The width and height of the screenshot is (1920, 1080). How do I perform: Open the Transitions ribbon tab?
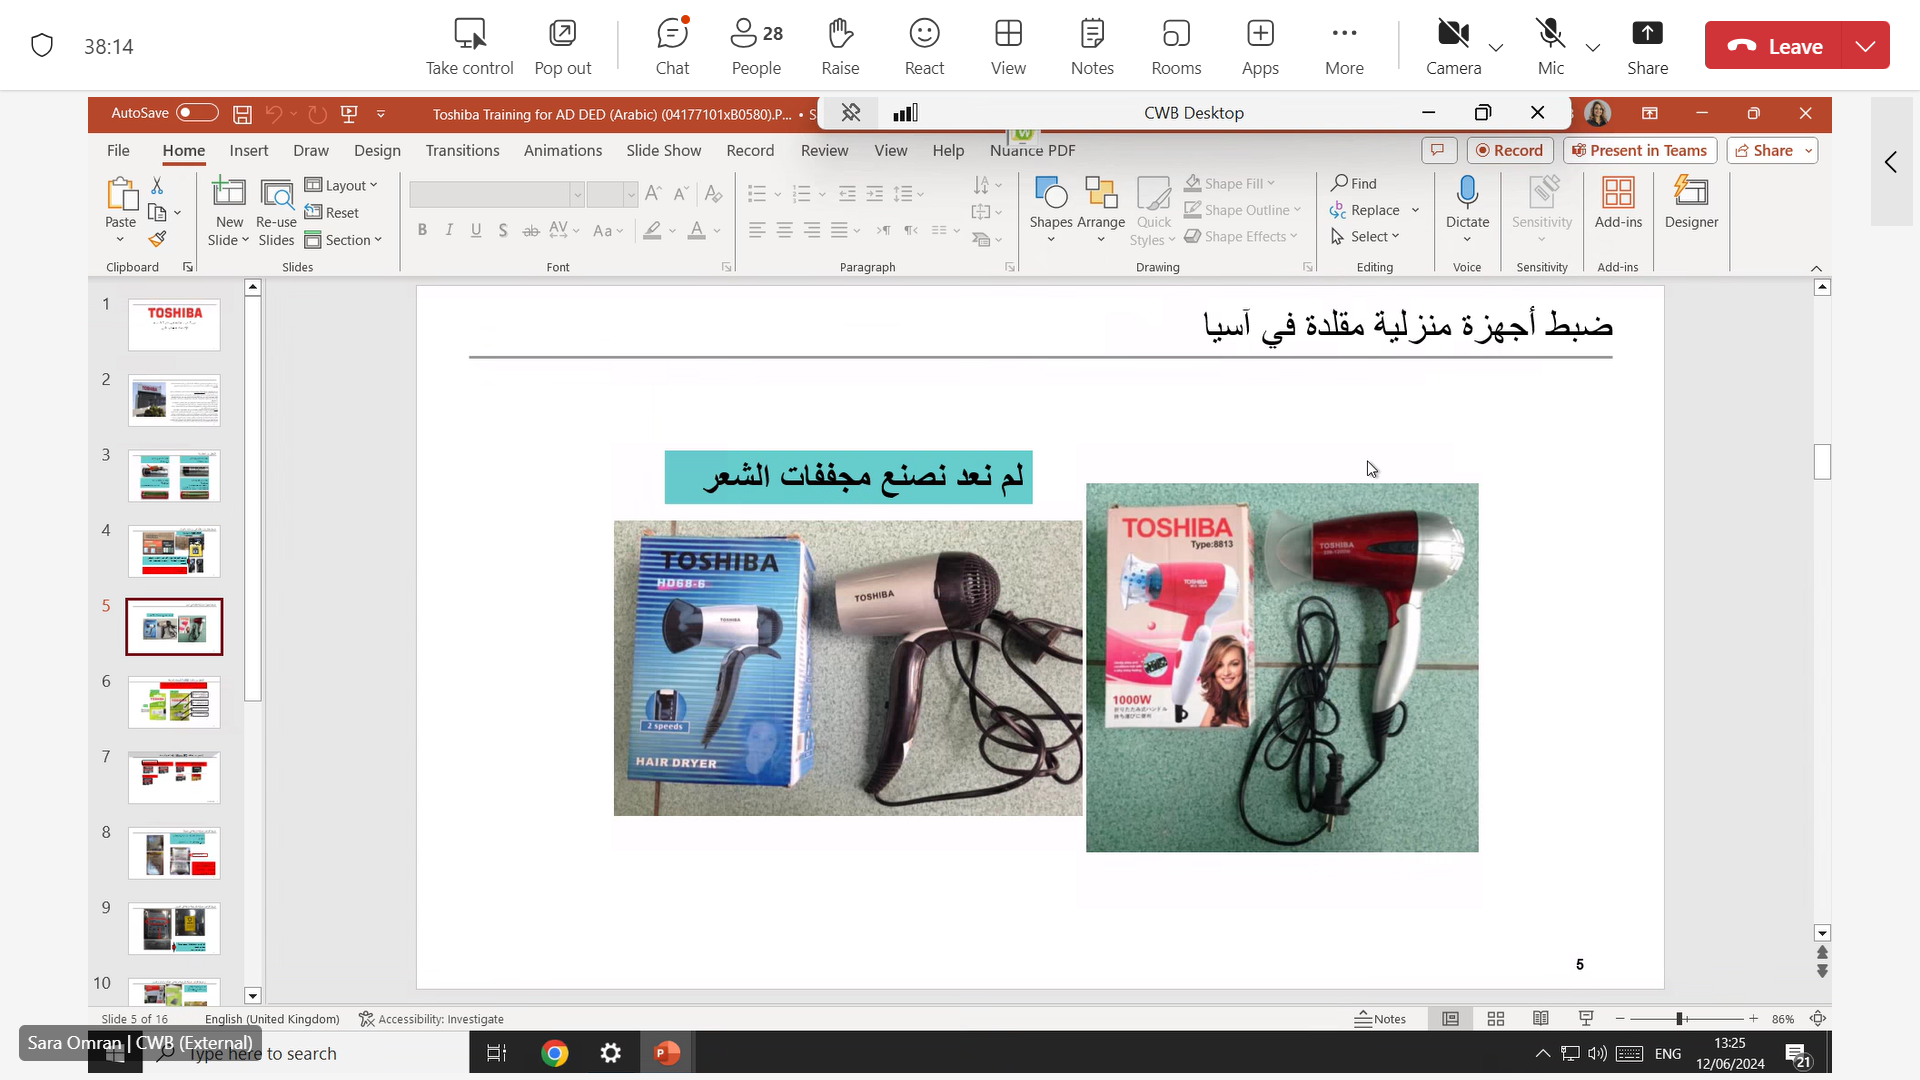click(x=462, y=150)
